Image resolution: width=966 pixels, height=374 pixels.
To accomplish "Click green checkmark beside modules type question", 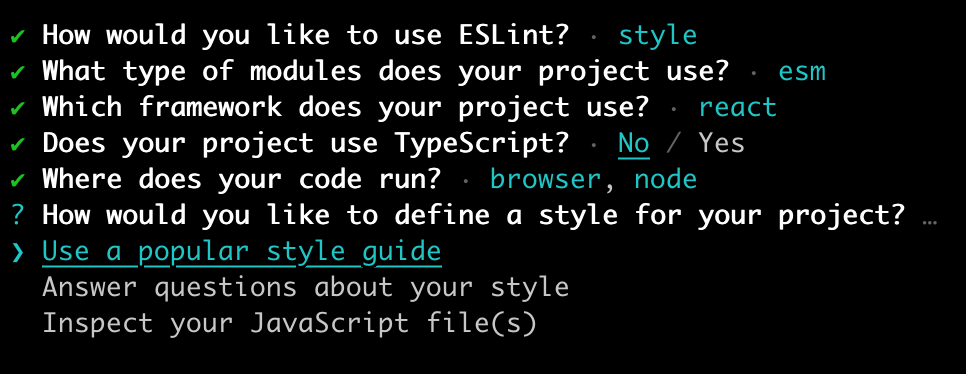I will [x=18, y=72].
